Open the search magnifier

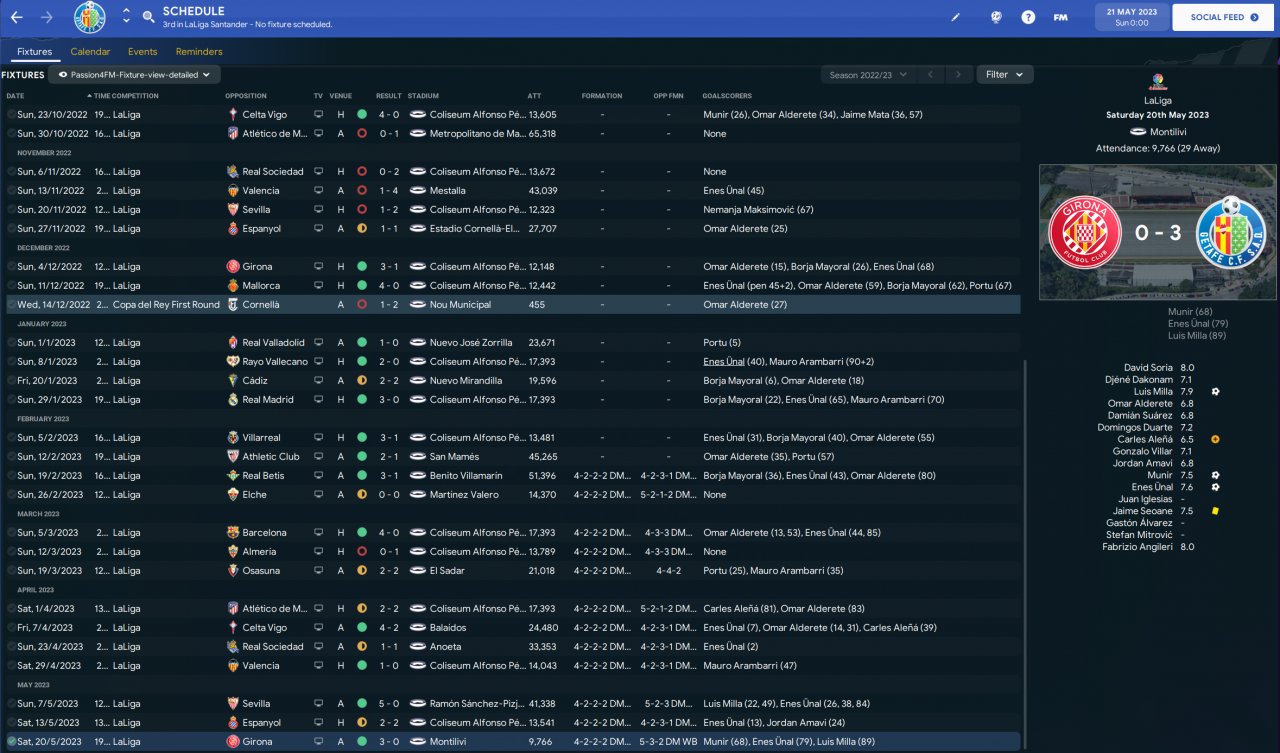(x=149, y=17)
